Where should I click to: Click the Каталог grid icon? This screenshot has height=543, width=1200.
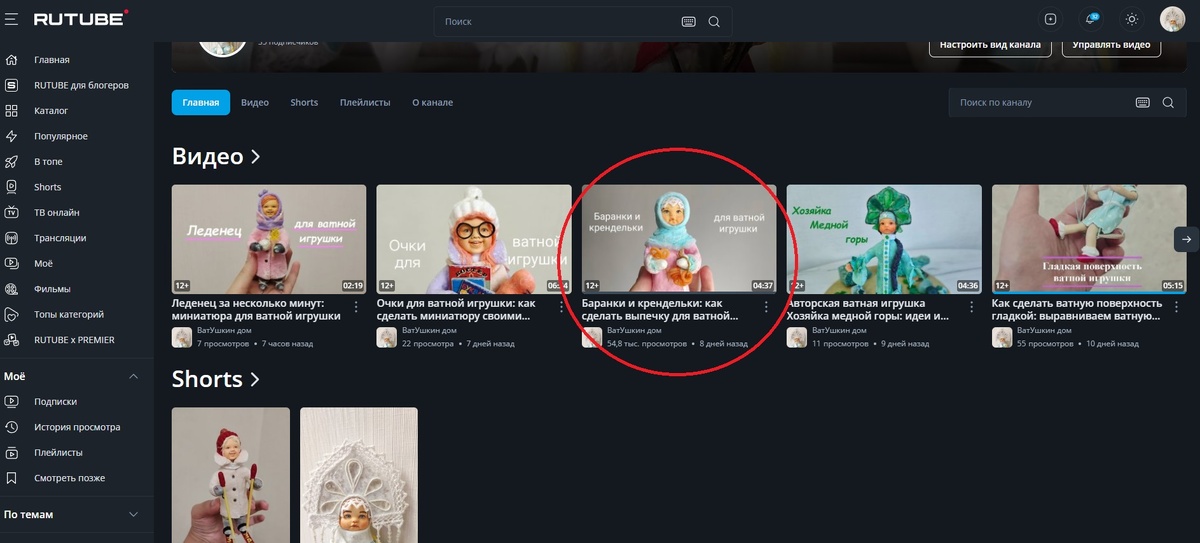pos(12,111)
